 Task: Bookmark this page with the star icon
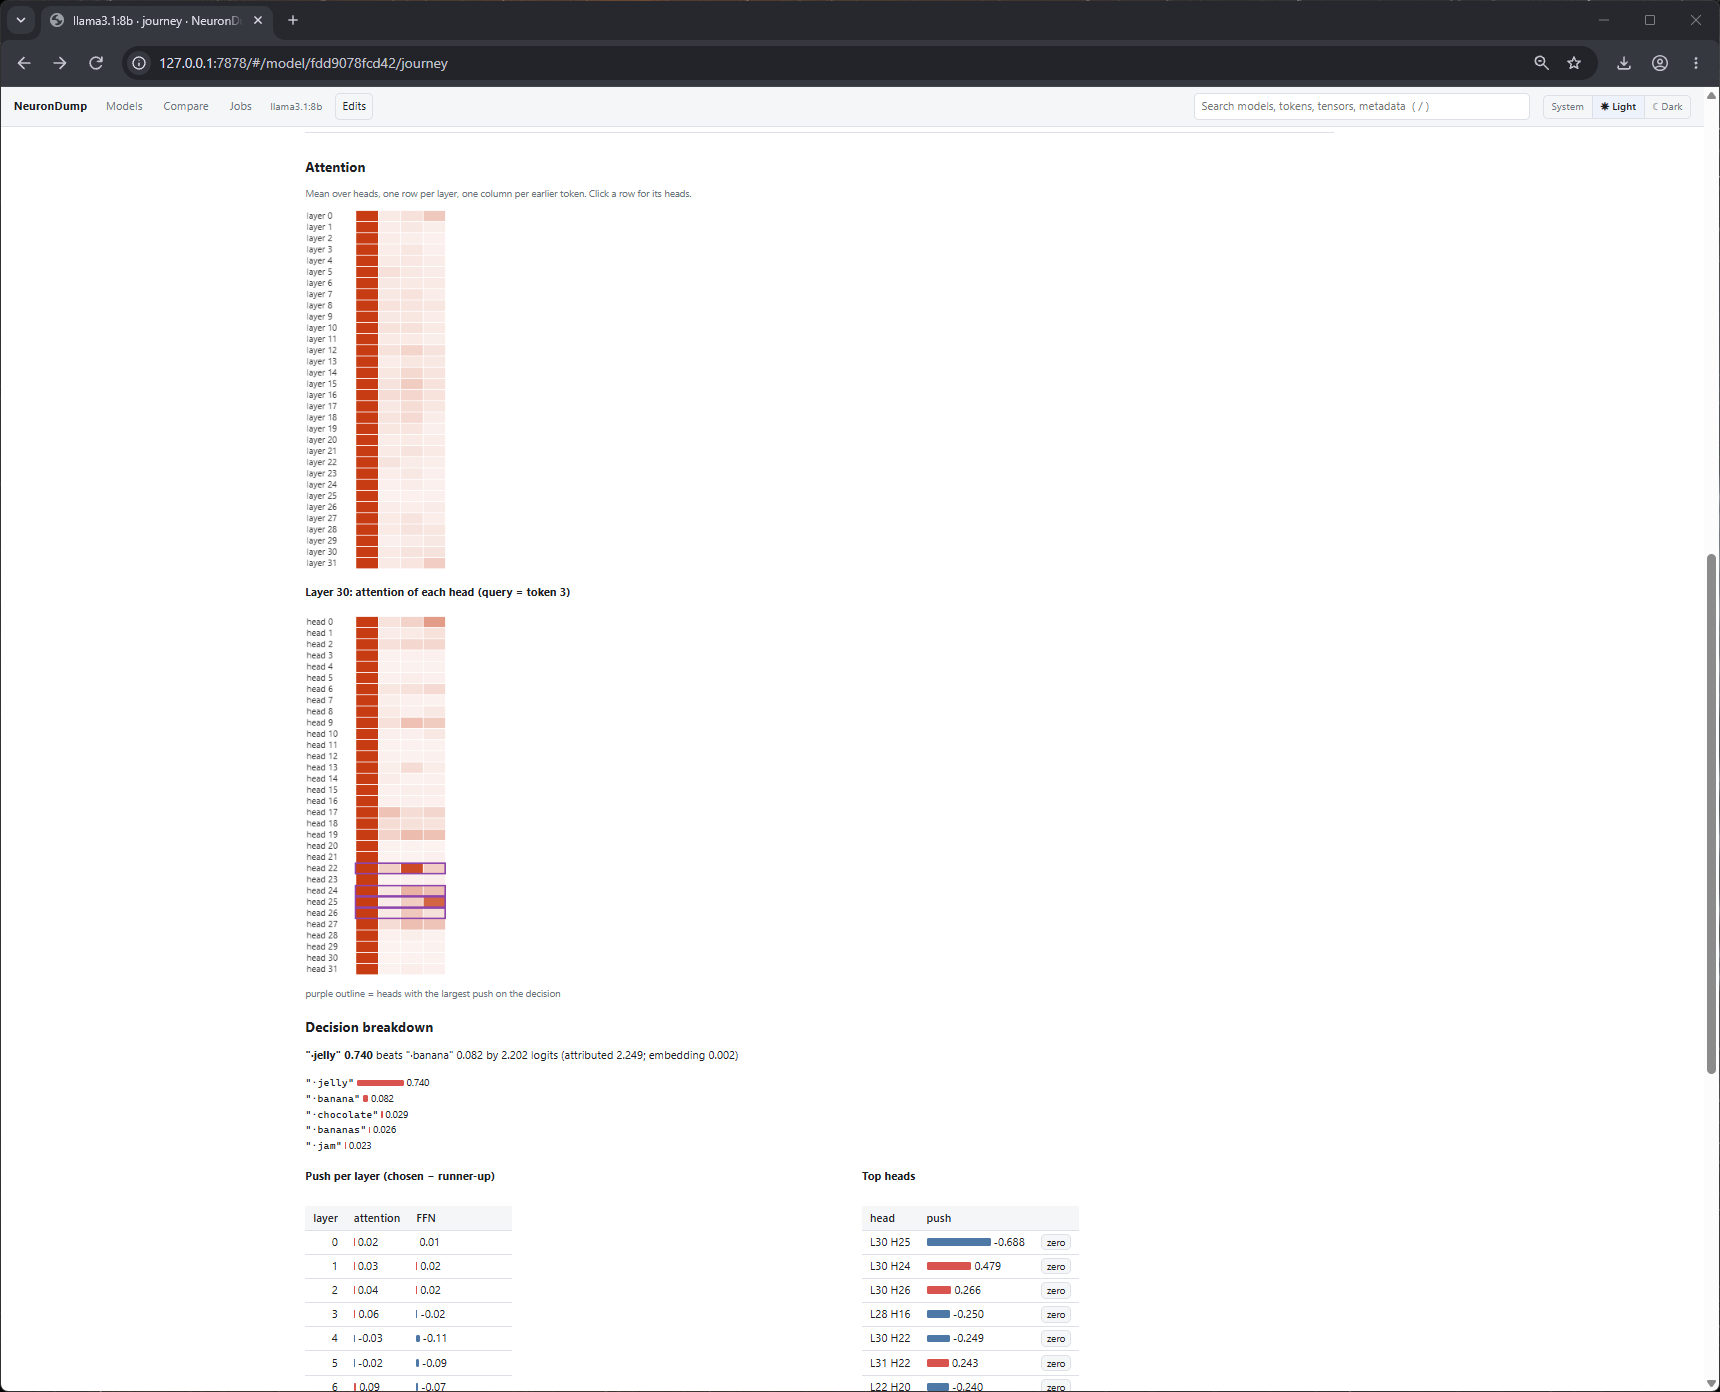click(1574, 63)
